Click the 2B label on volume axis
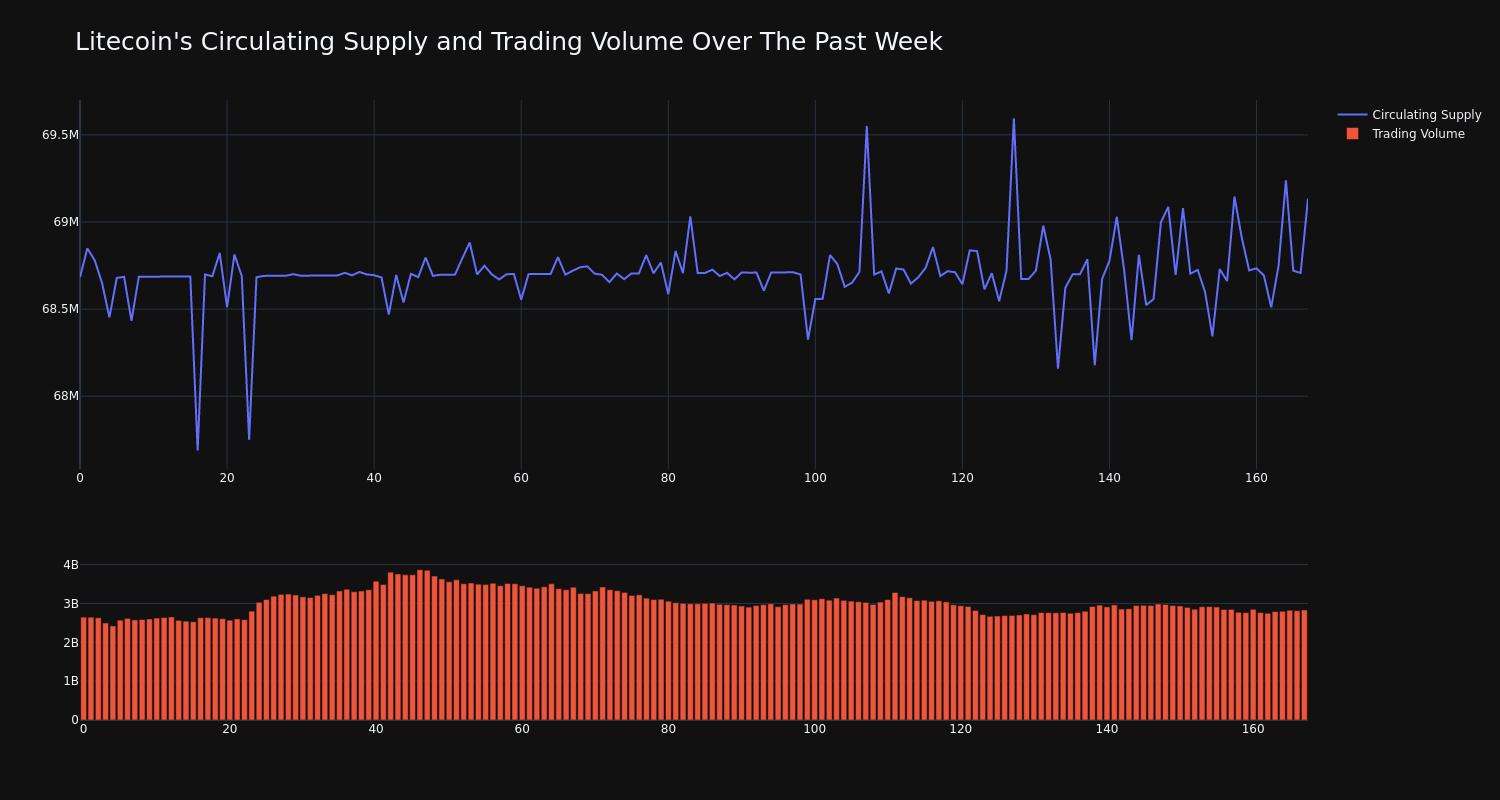The height and width of the screenshot is (800, 1500). click(x=71, y=643)
